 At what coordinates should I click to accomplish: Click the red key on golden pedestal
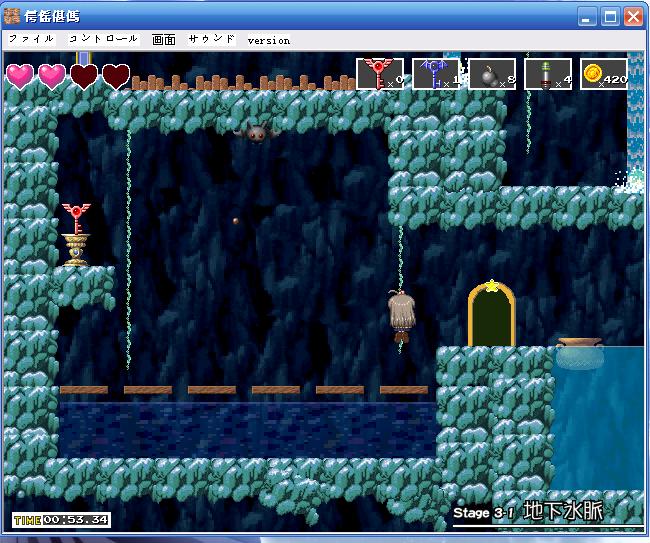point(76,218)
